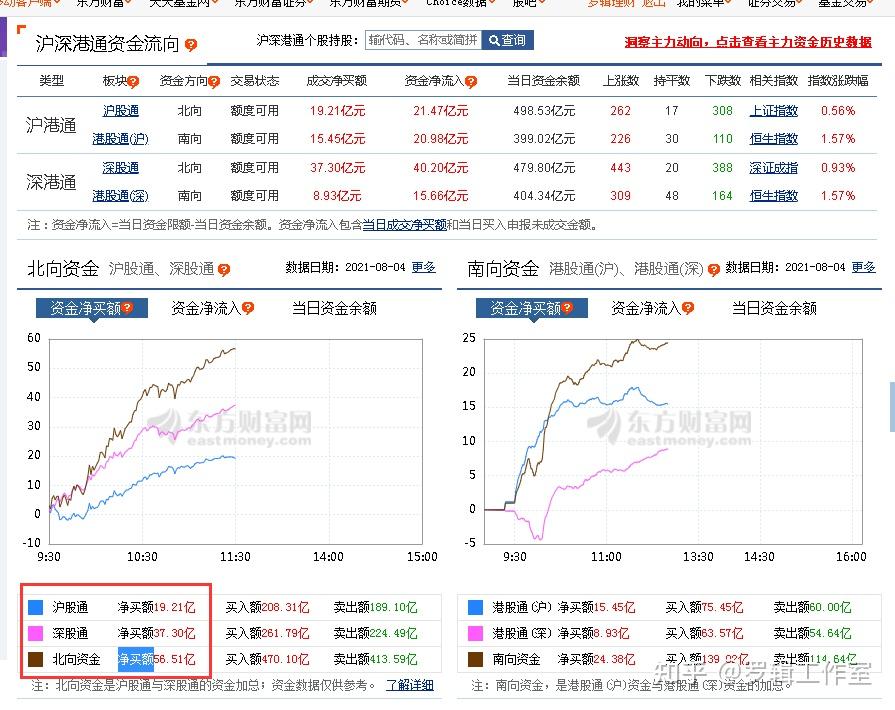This screenshot has height=710, width=895.
Task: Click 买入额75.45亿 in the 港股通(沪) legend row
Action: point(704,607)
